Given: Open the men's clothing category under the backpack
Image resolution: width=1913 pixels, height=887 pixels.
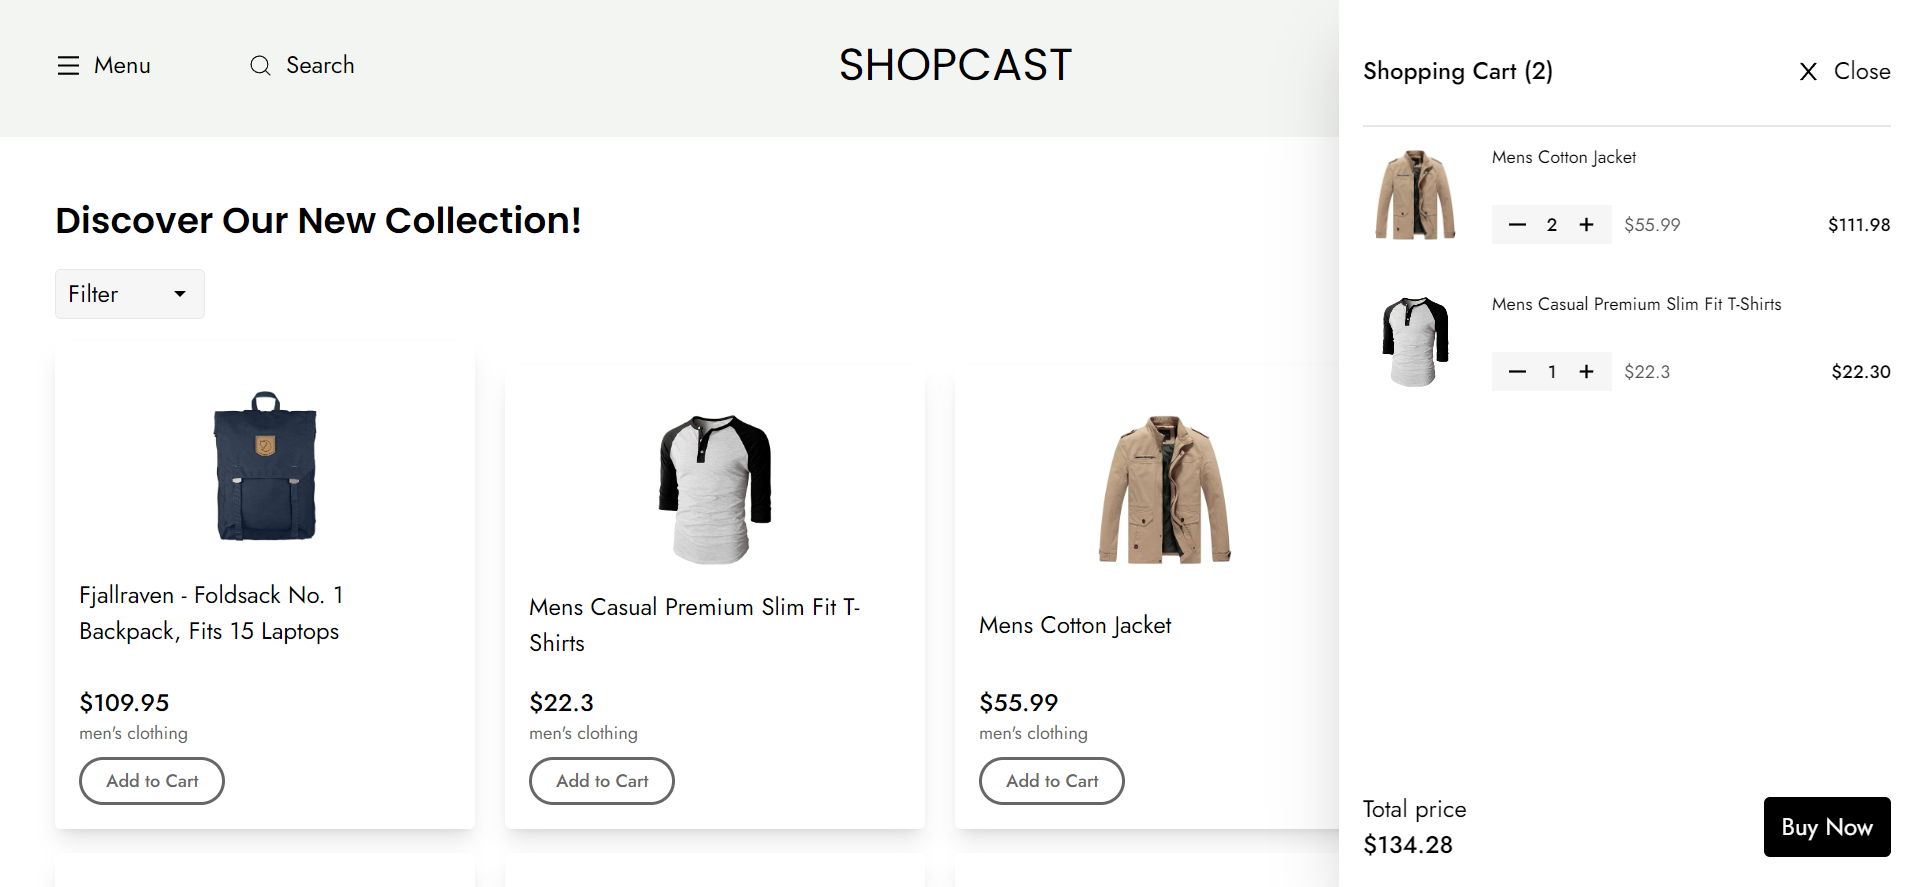Looking at the screenshot, I should pos(133,733).
